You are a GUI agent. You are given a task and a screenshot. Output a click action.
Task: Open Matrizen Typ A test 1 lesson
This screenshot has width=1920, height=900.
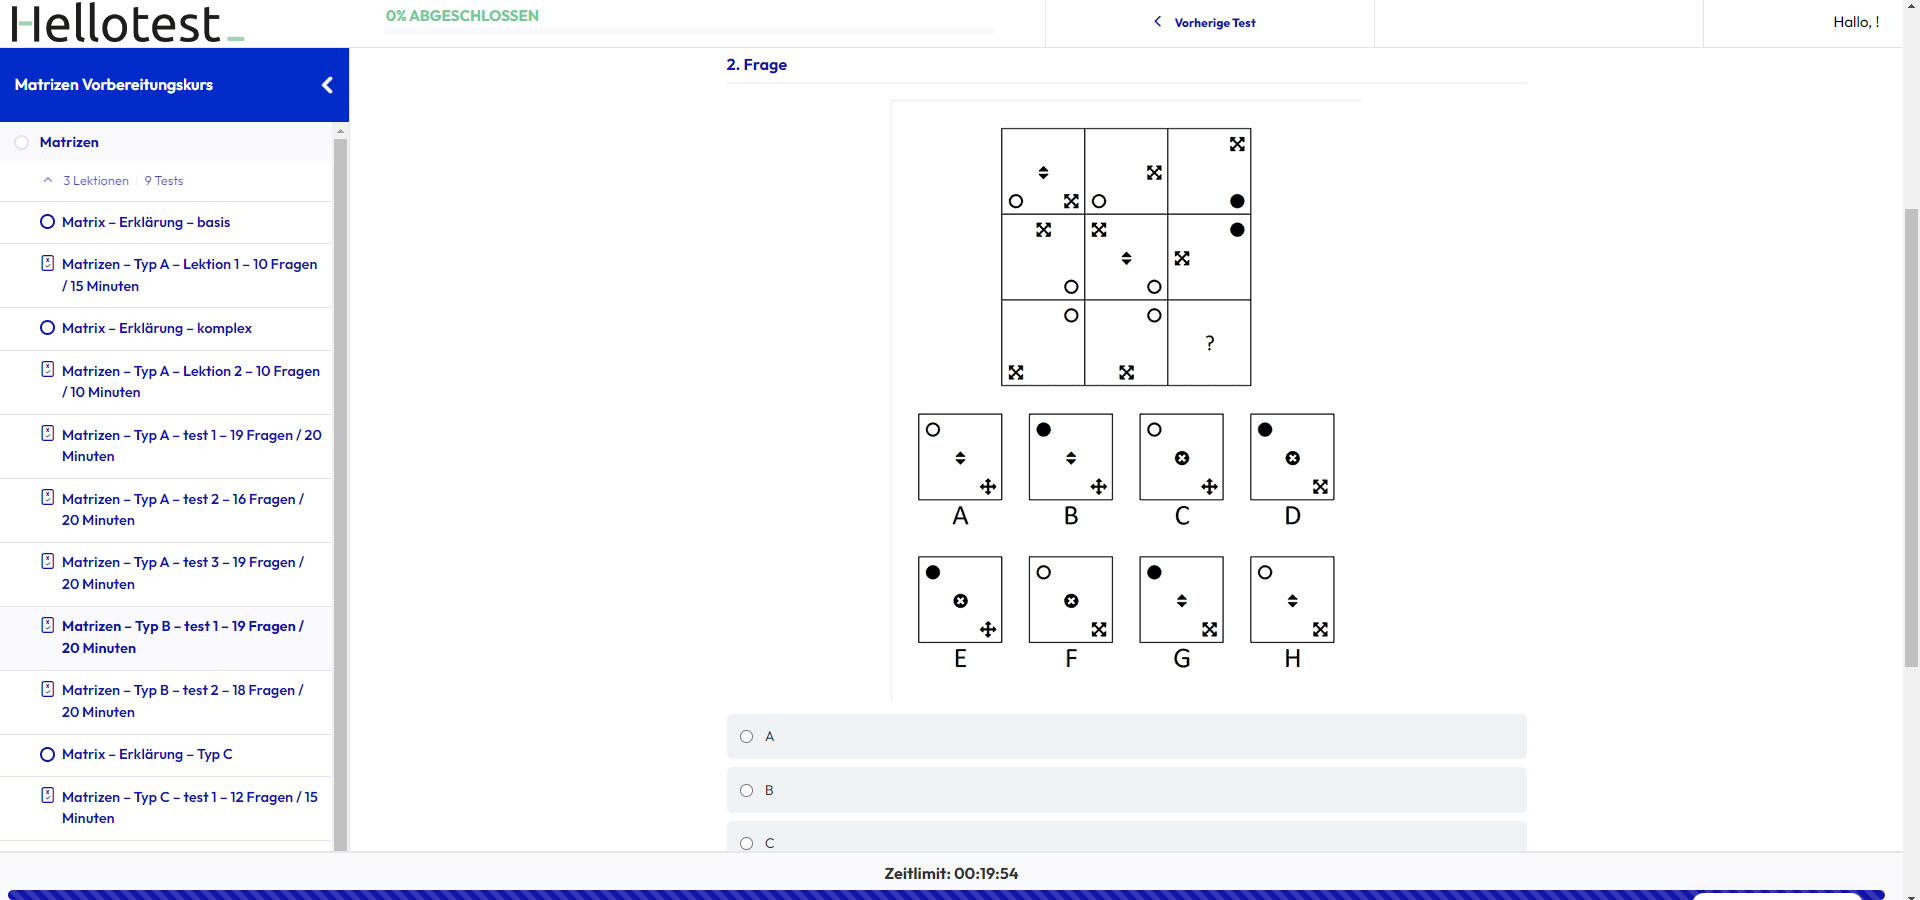(192, 446)
